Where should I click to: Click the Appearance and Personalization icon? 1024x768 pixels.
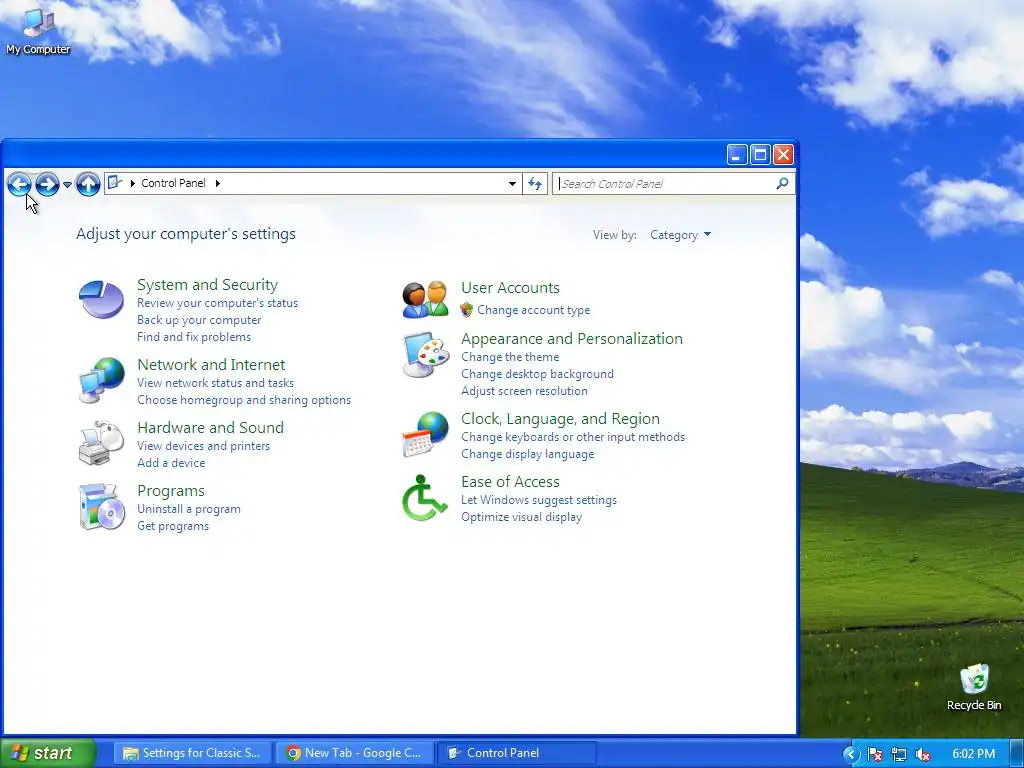[x=425, y=355]
